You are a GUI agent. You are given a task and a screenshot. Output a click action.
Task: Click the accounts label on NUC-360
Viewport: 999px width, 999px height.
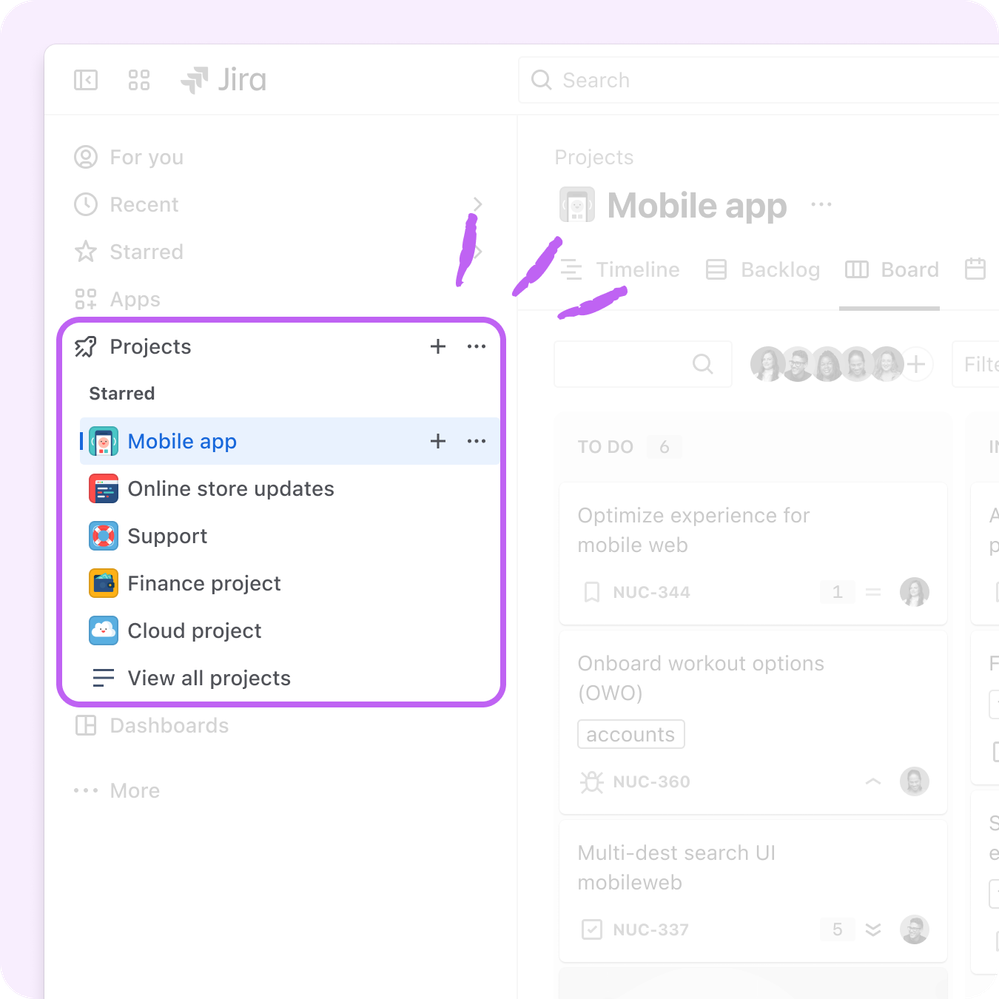pos(631,734)
